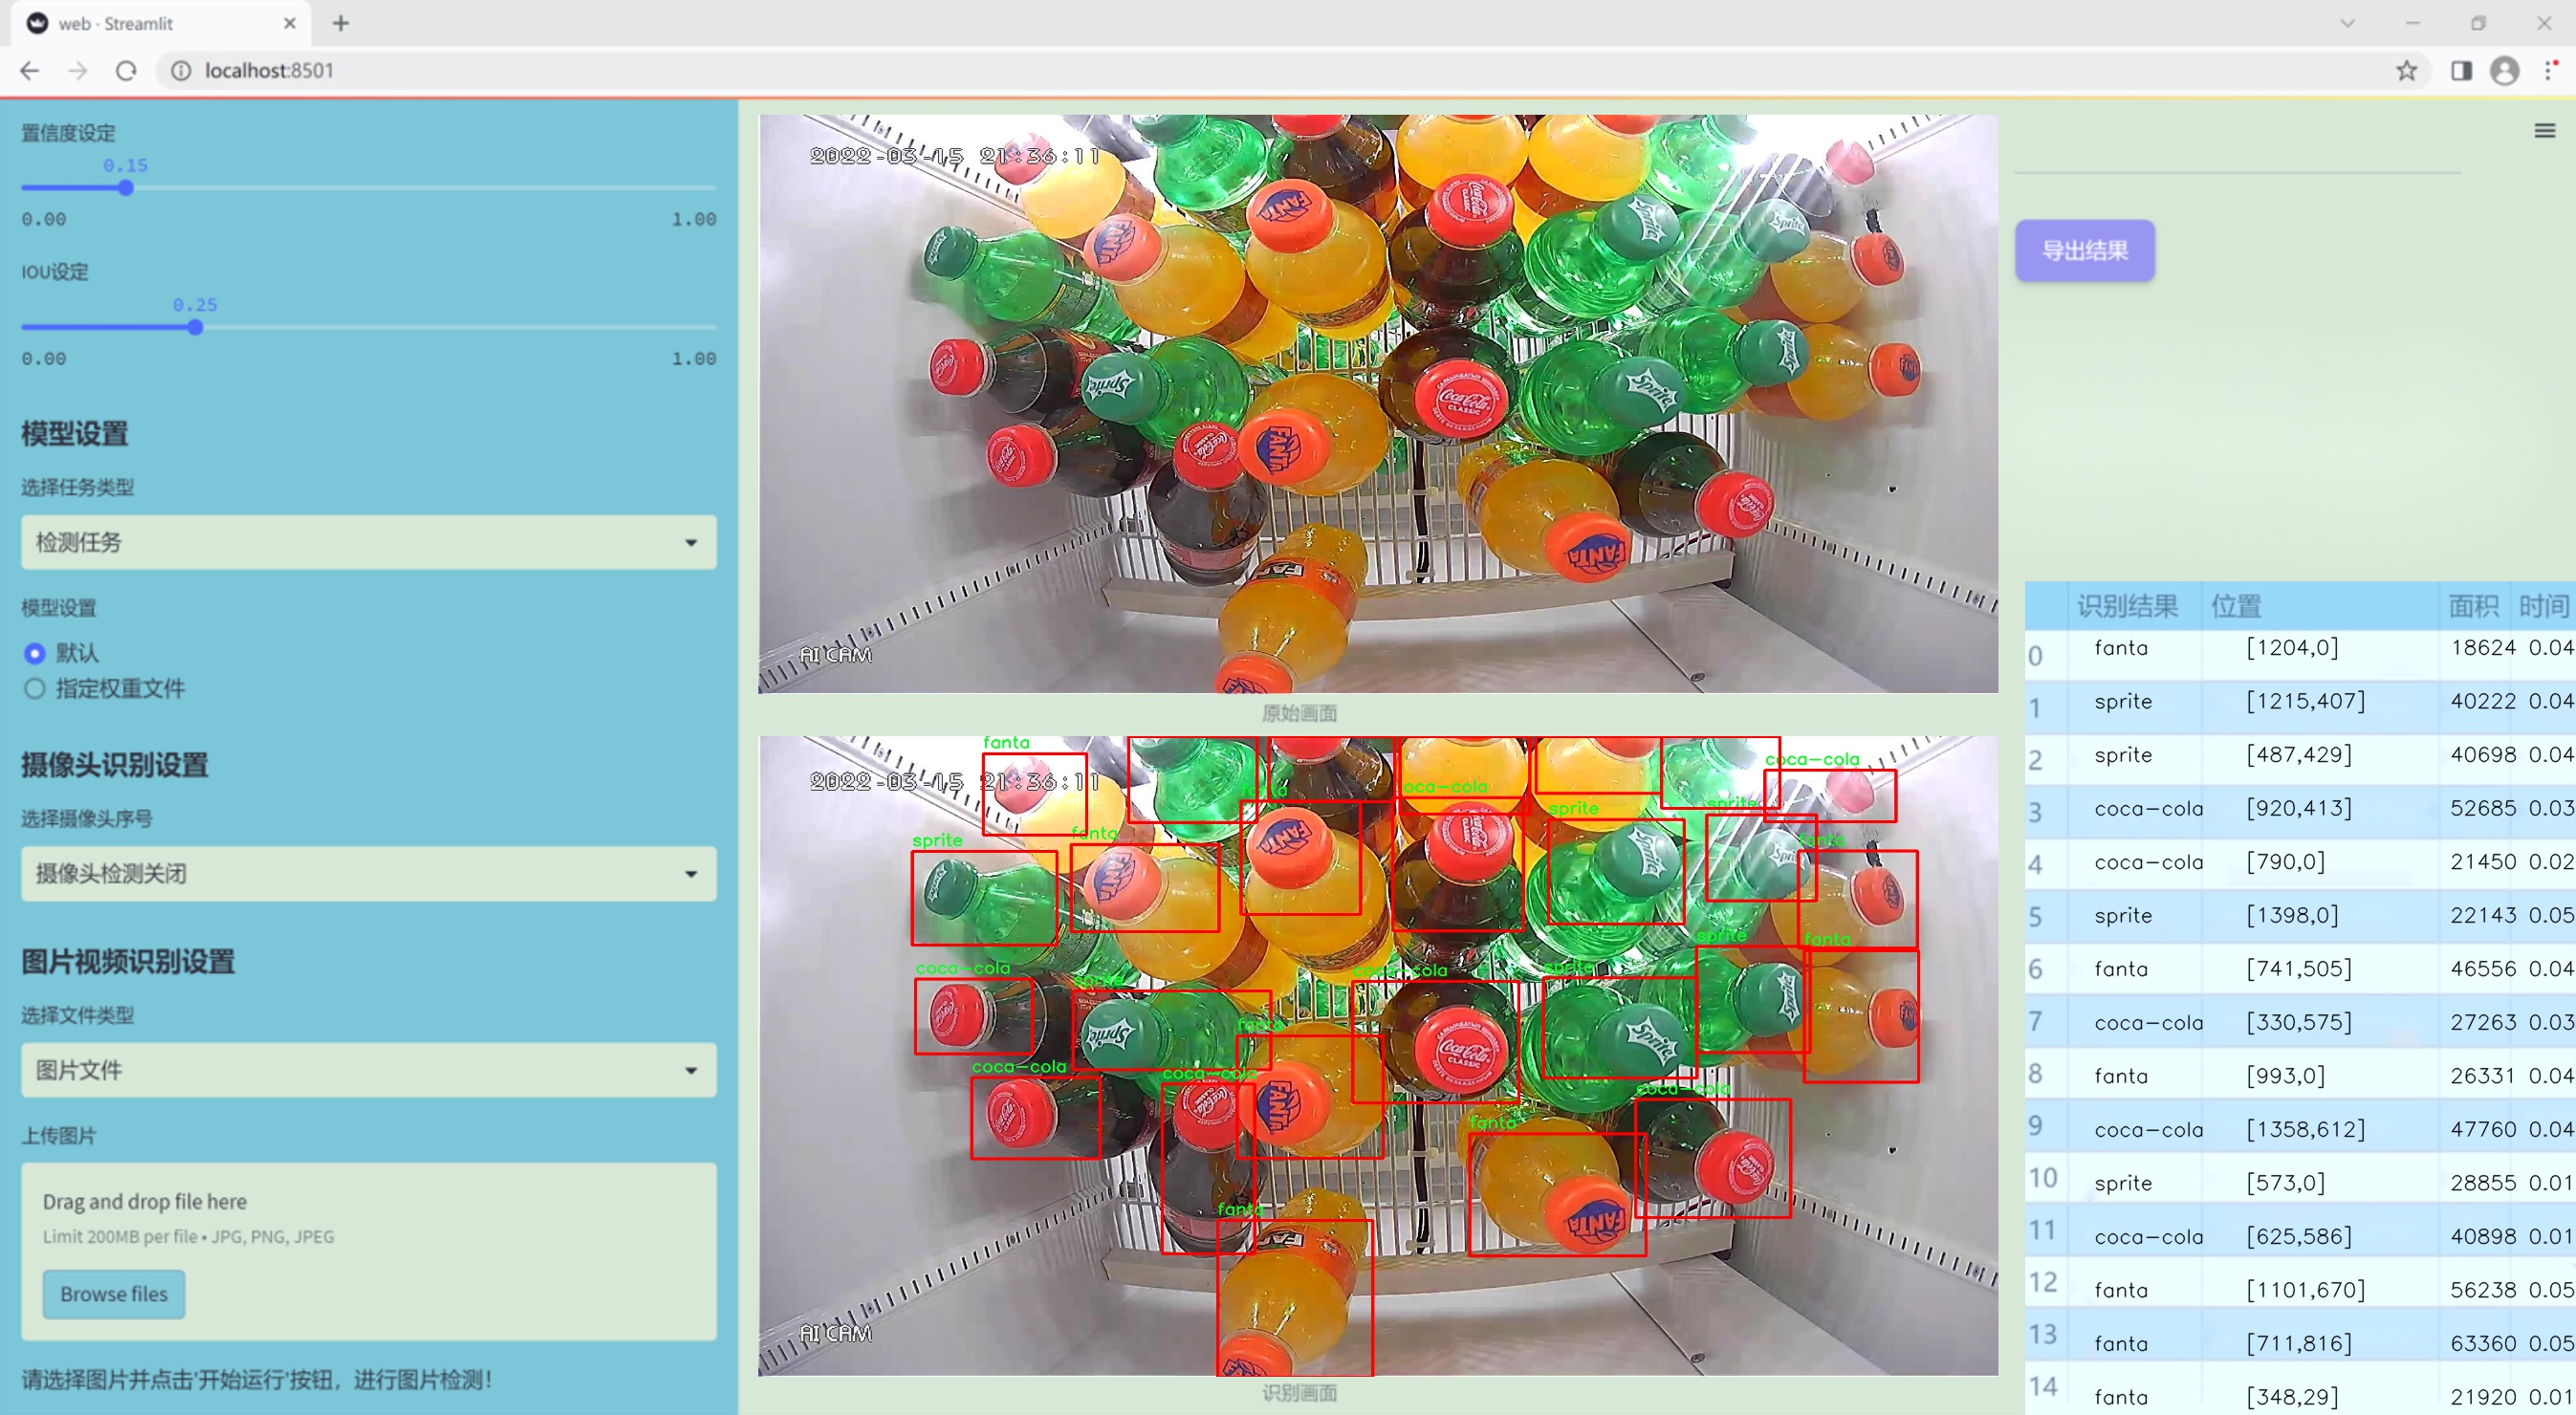Click row index 10 in results table
Screen dimensions: 2576x1415
tap(2043, 1179)
